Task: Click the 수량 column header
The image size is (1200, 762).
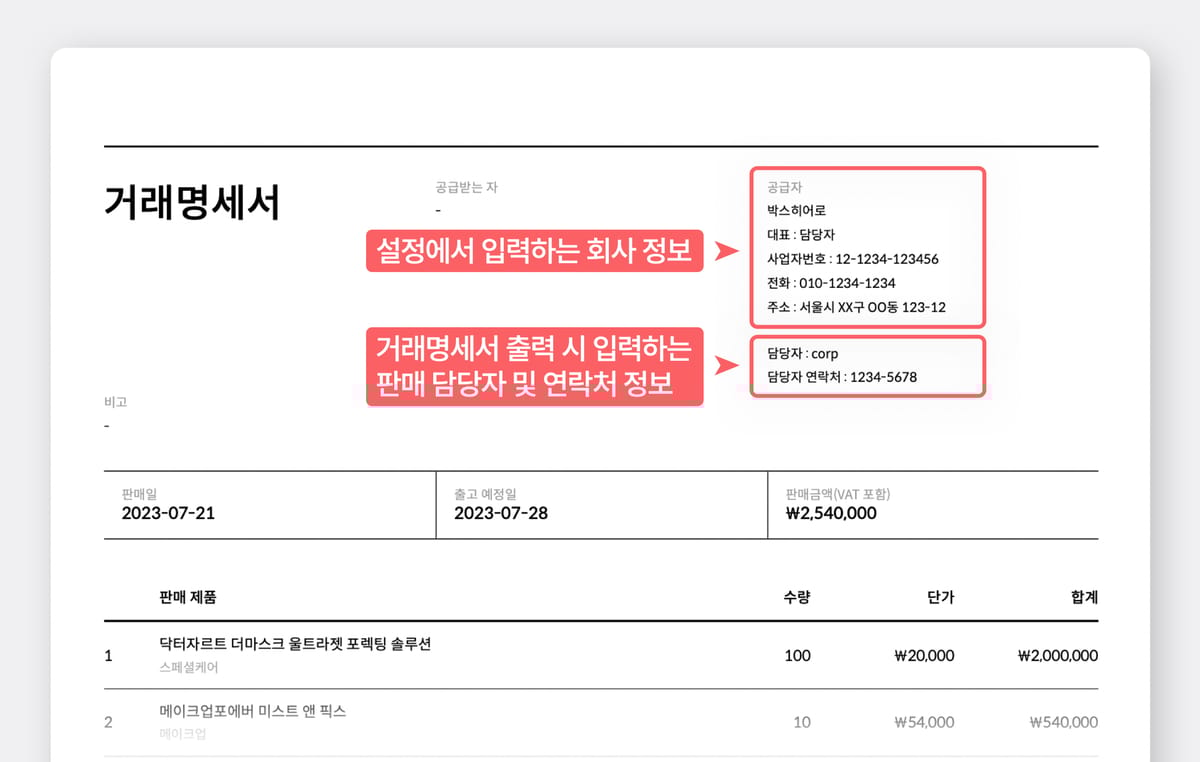Action: point(796,597)
